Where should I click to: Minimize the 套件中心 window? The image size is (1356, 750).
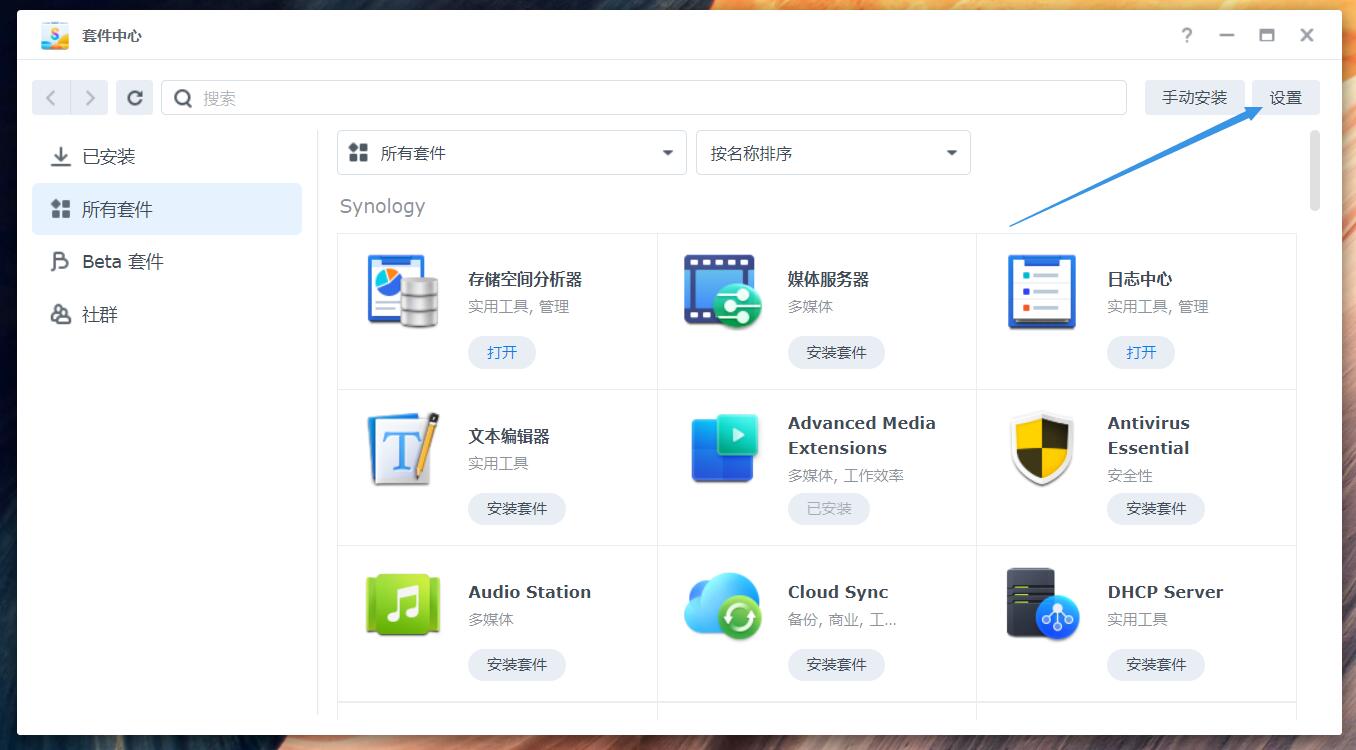click(1227, 35)
